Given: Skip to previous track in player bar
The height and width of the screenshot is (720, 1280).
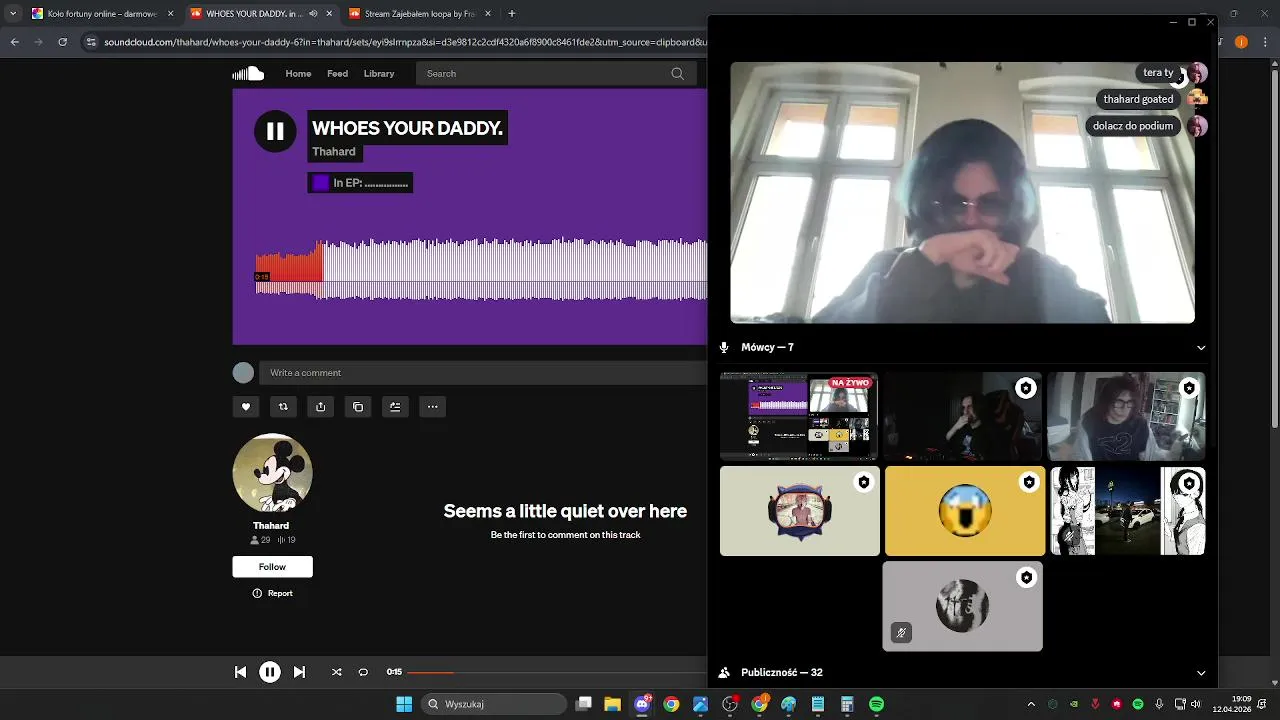Looking at the screenshot, I should tap(240, 672).
